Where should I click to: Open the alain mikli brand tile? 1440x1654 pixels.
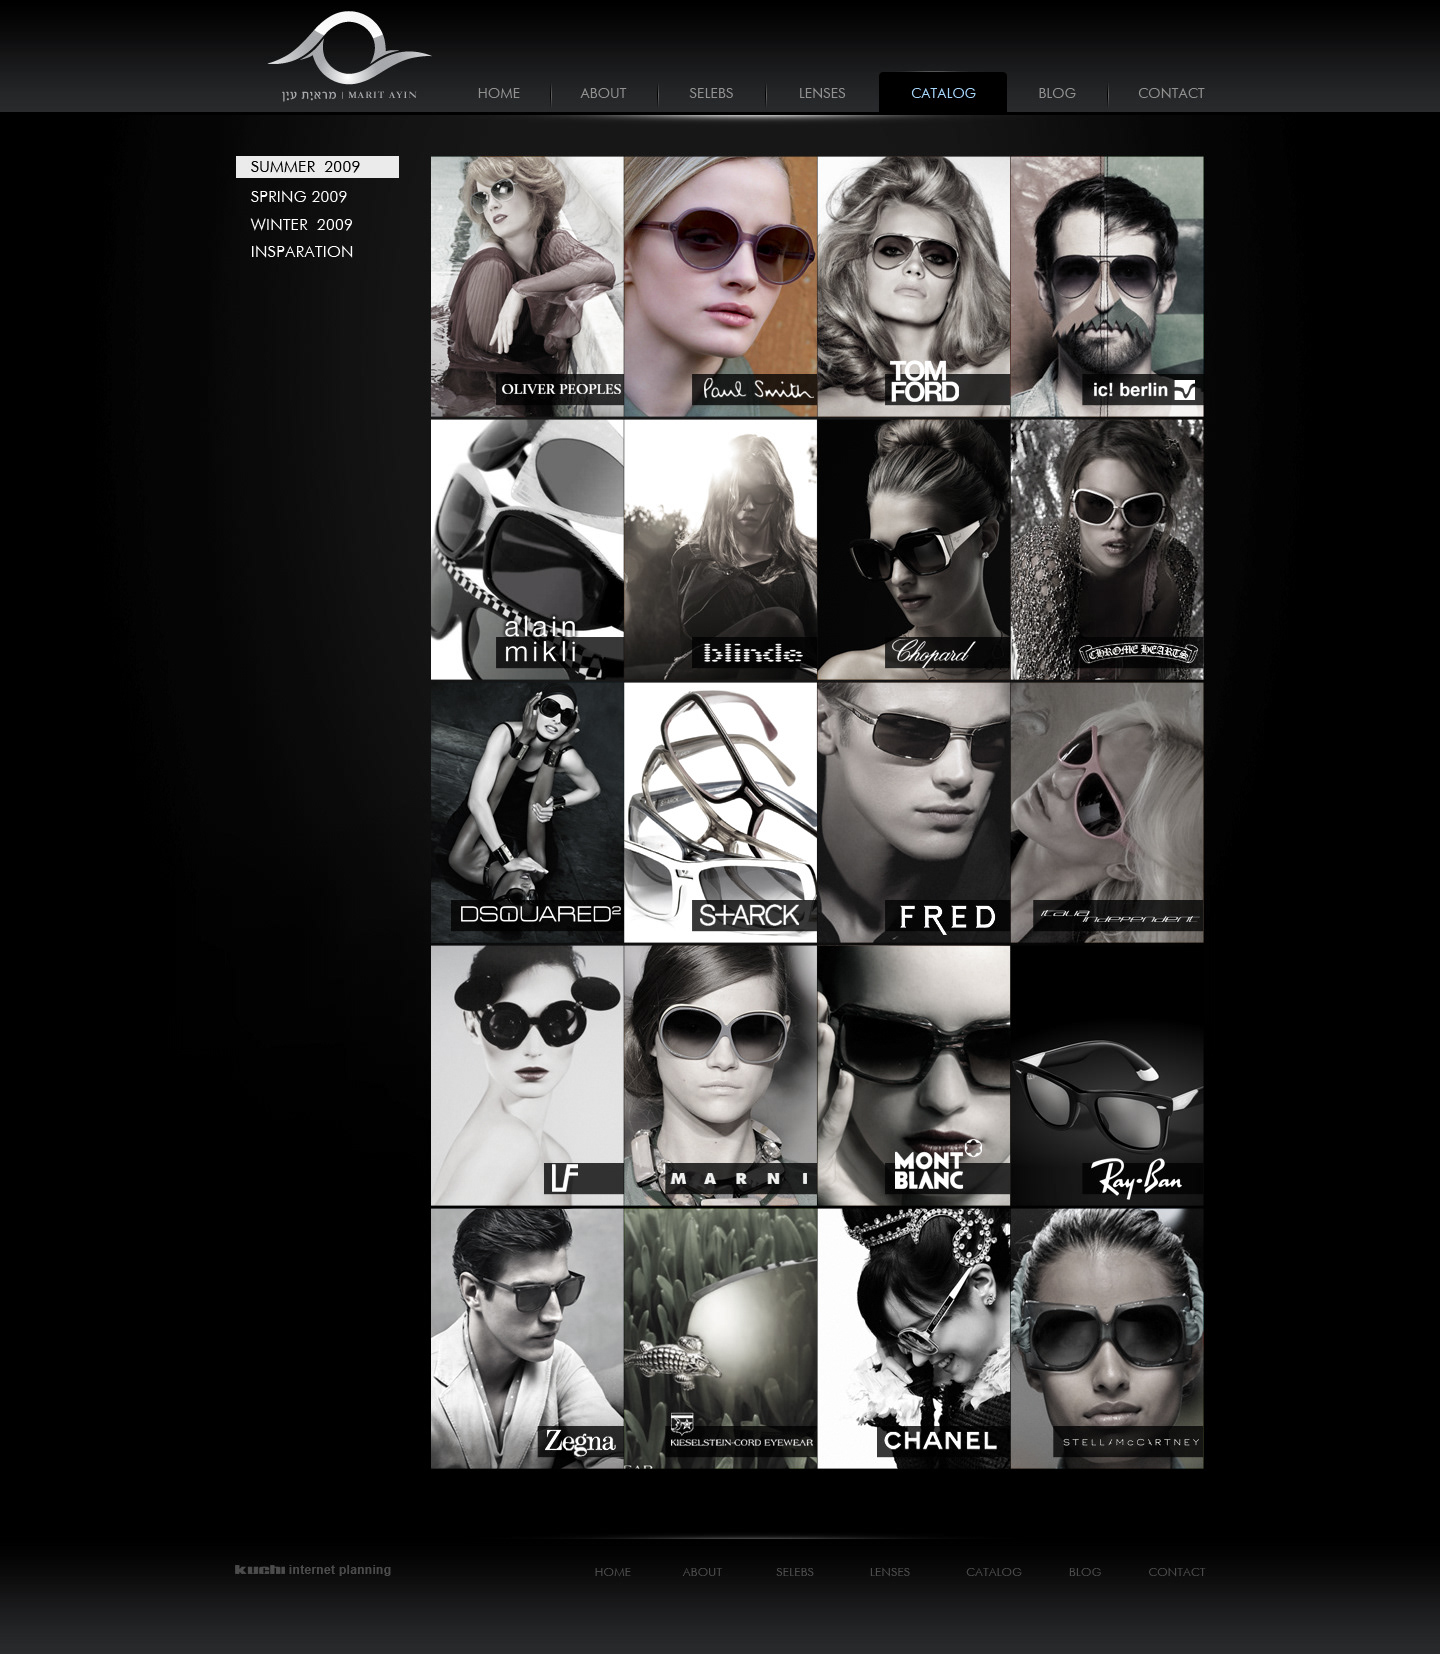pyautogui.click(x=527, y=549)
